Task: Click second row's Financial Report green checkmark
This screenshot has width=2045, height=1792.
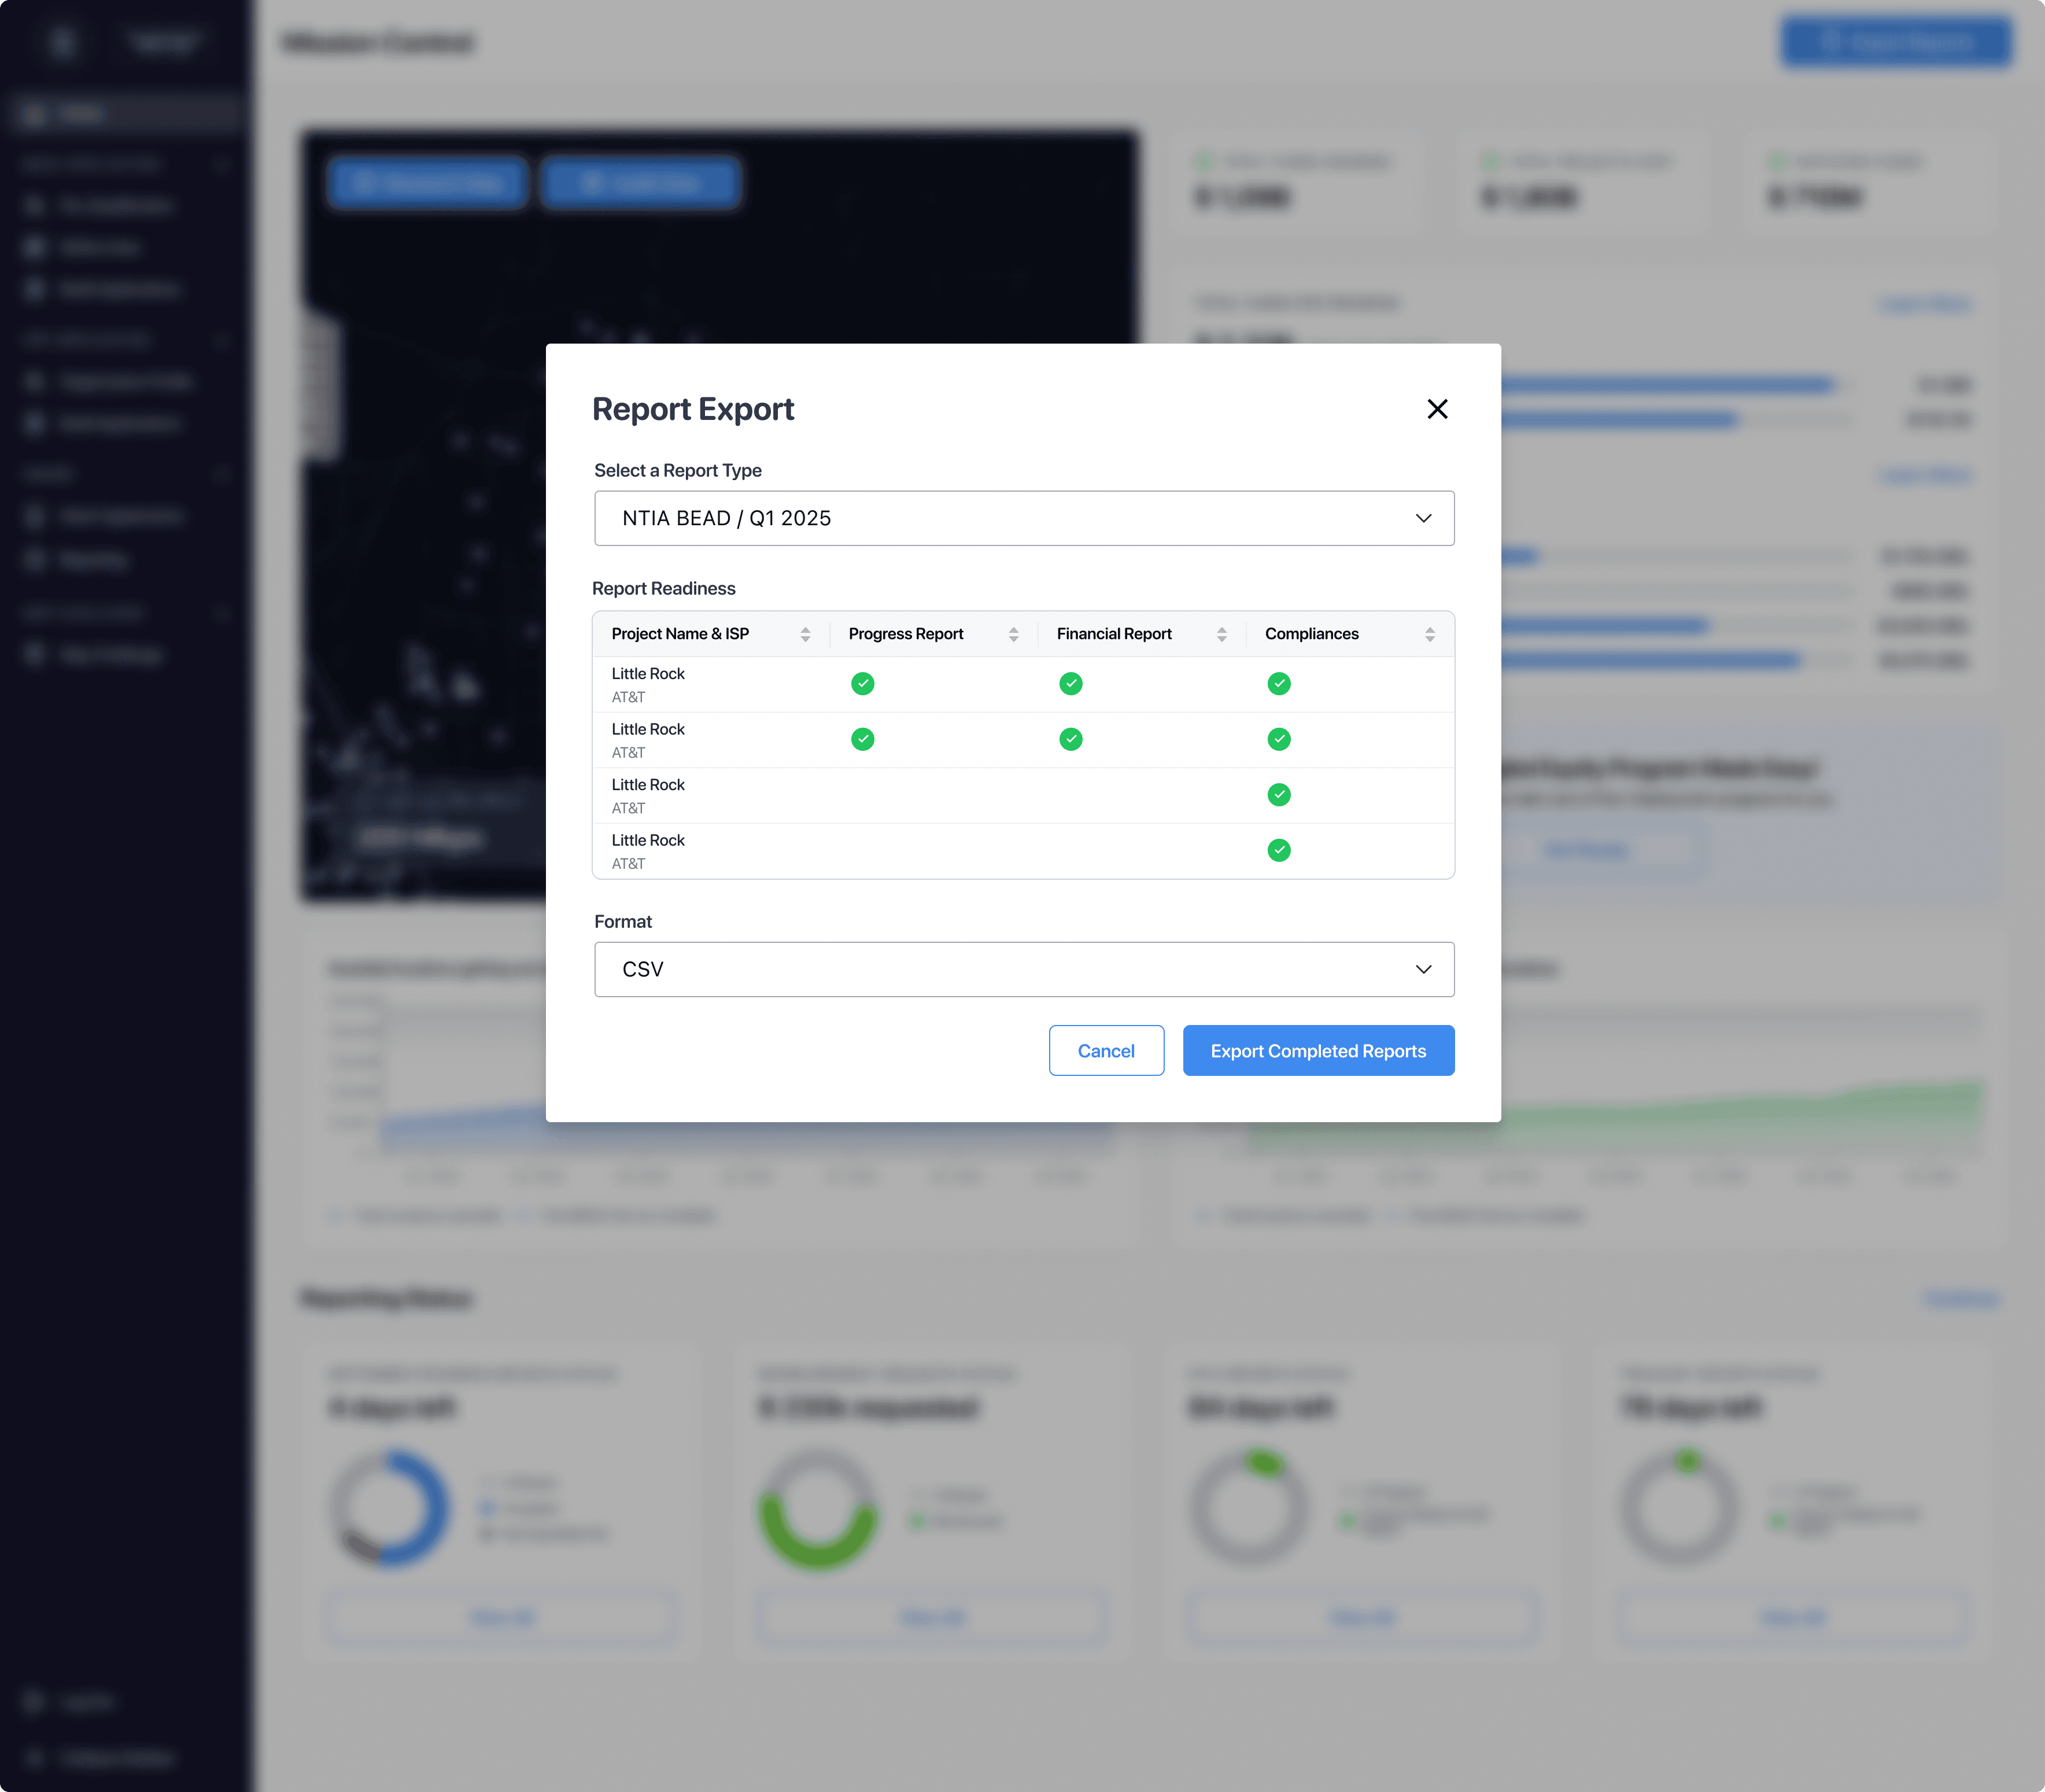Action: 1070,739
